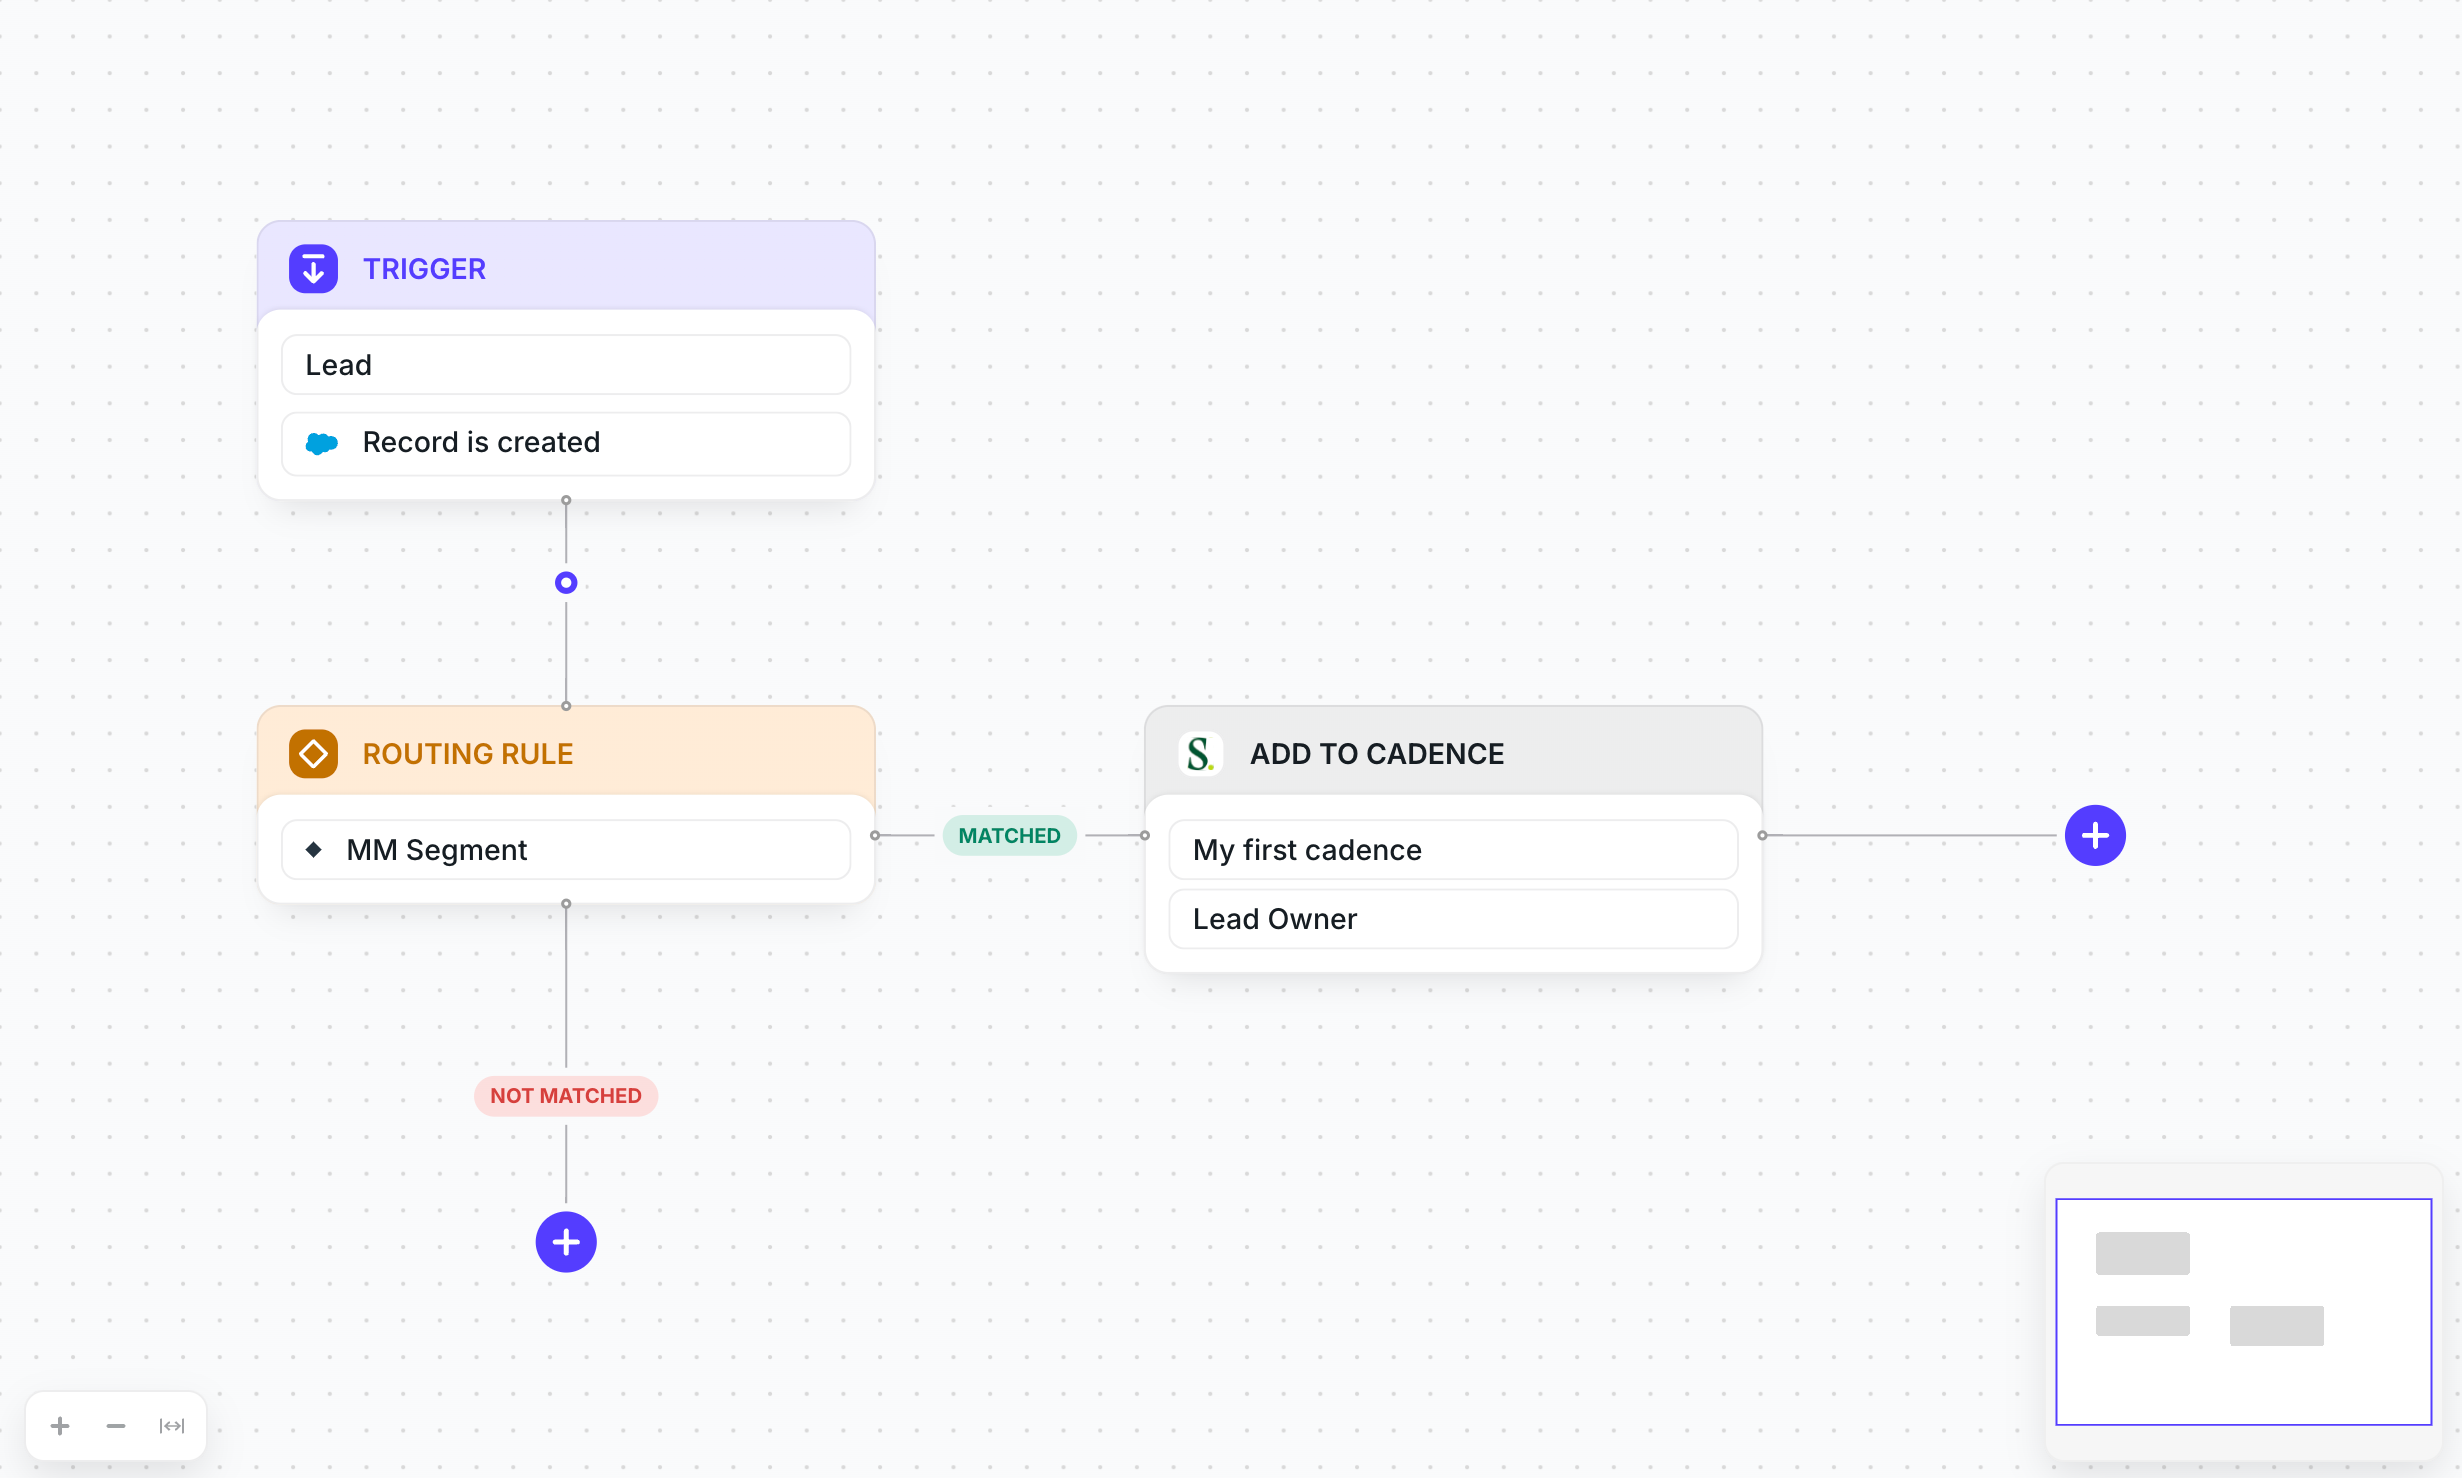Zoom in the canvas
The width and height of the screenshot is (2462, 1478).
tap(60, 1425)
